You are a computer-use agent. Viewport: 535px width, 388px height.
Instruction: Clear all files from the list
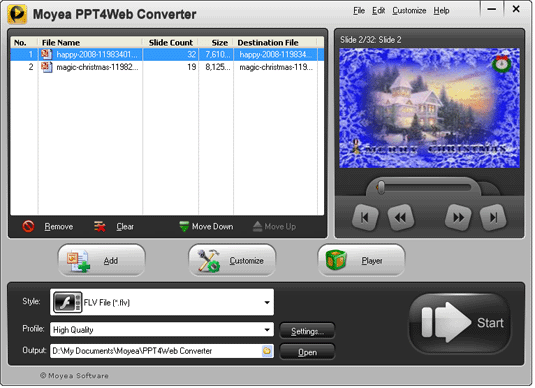pyautogui.click(x=114, y=226)
